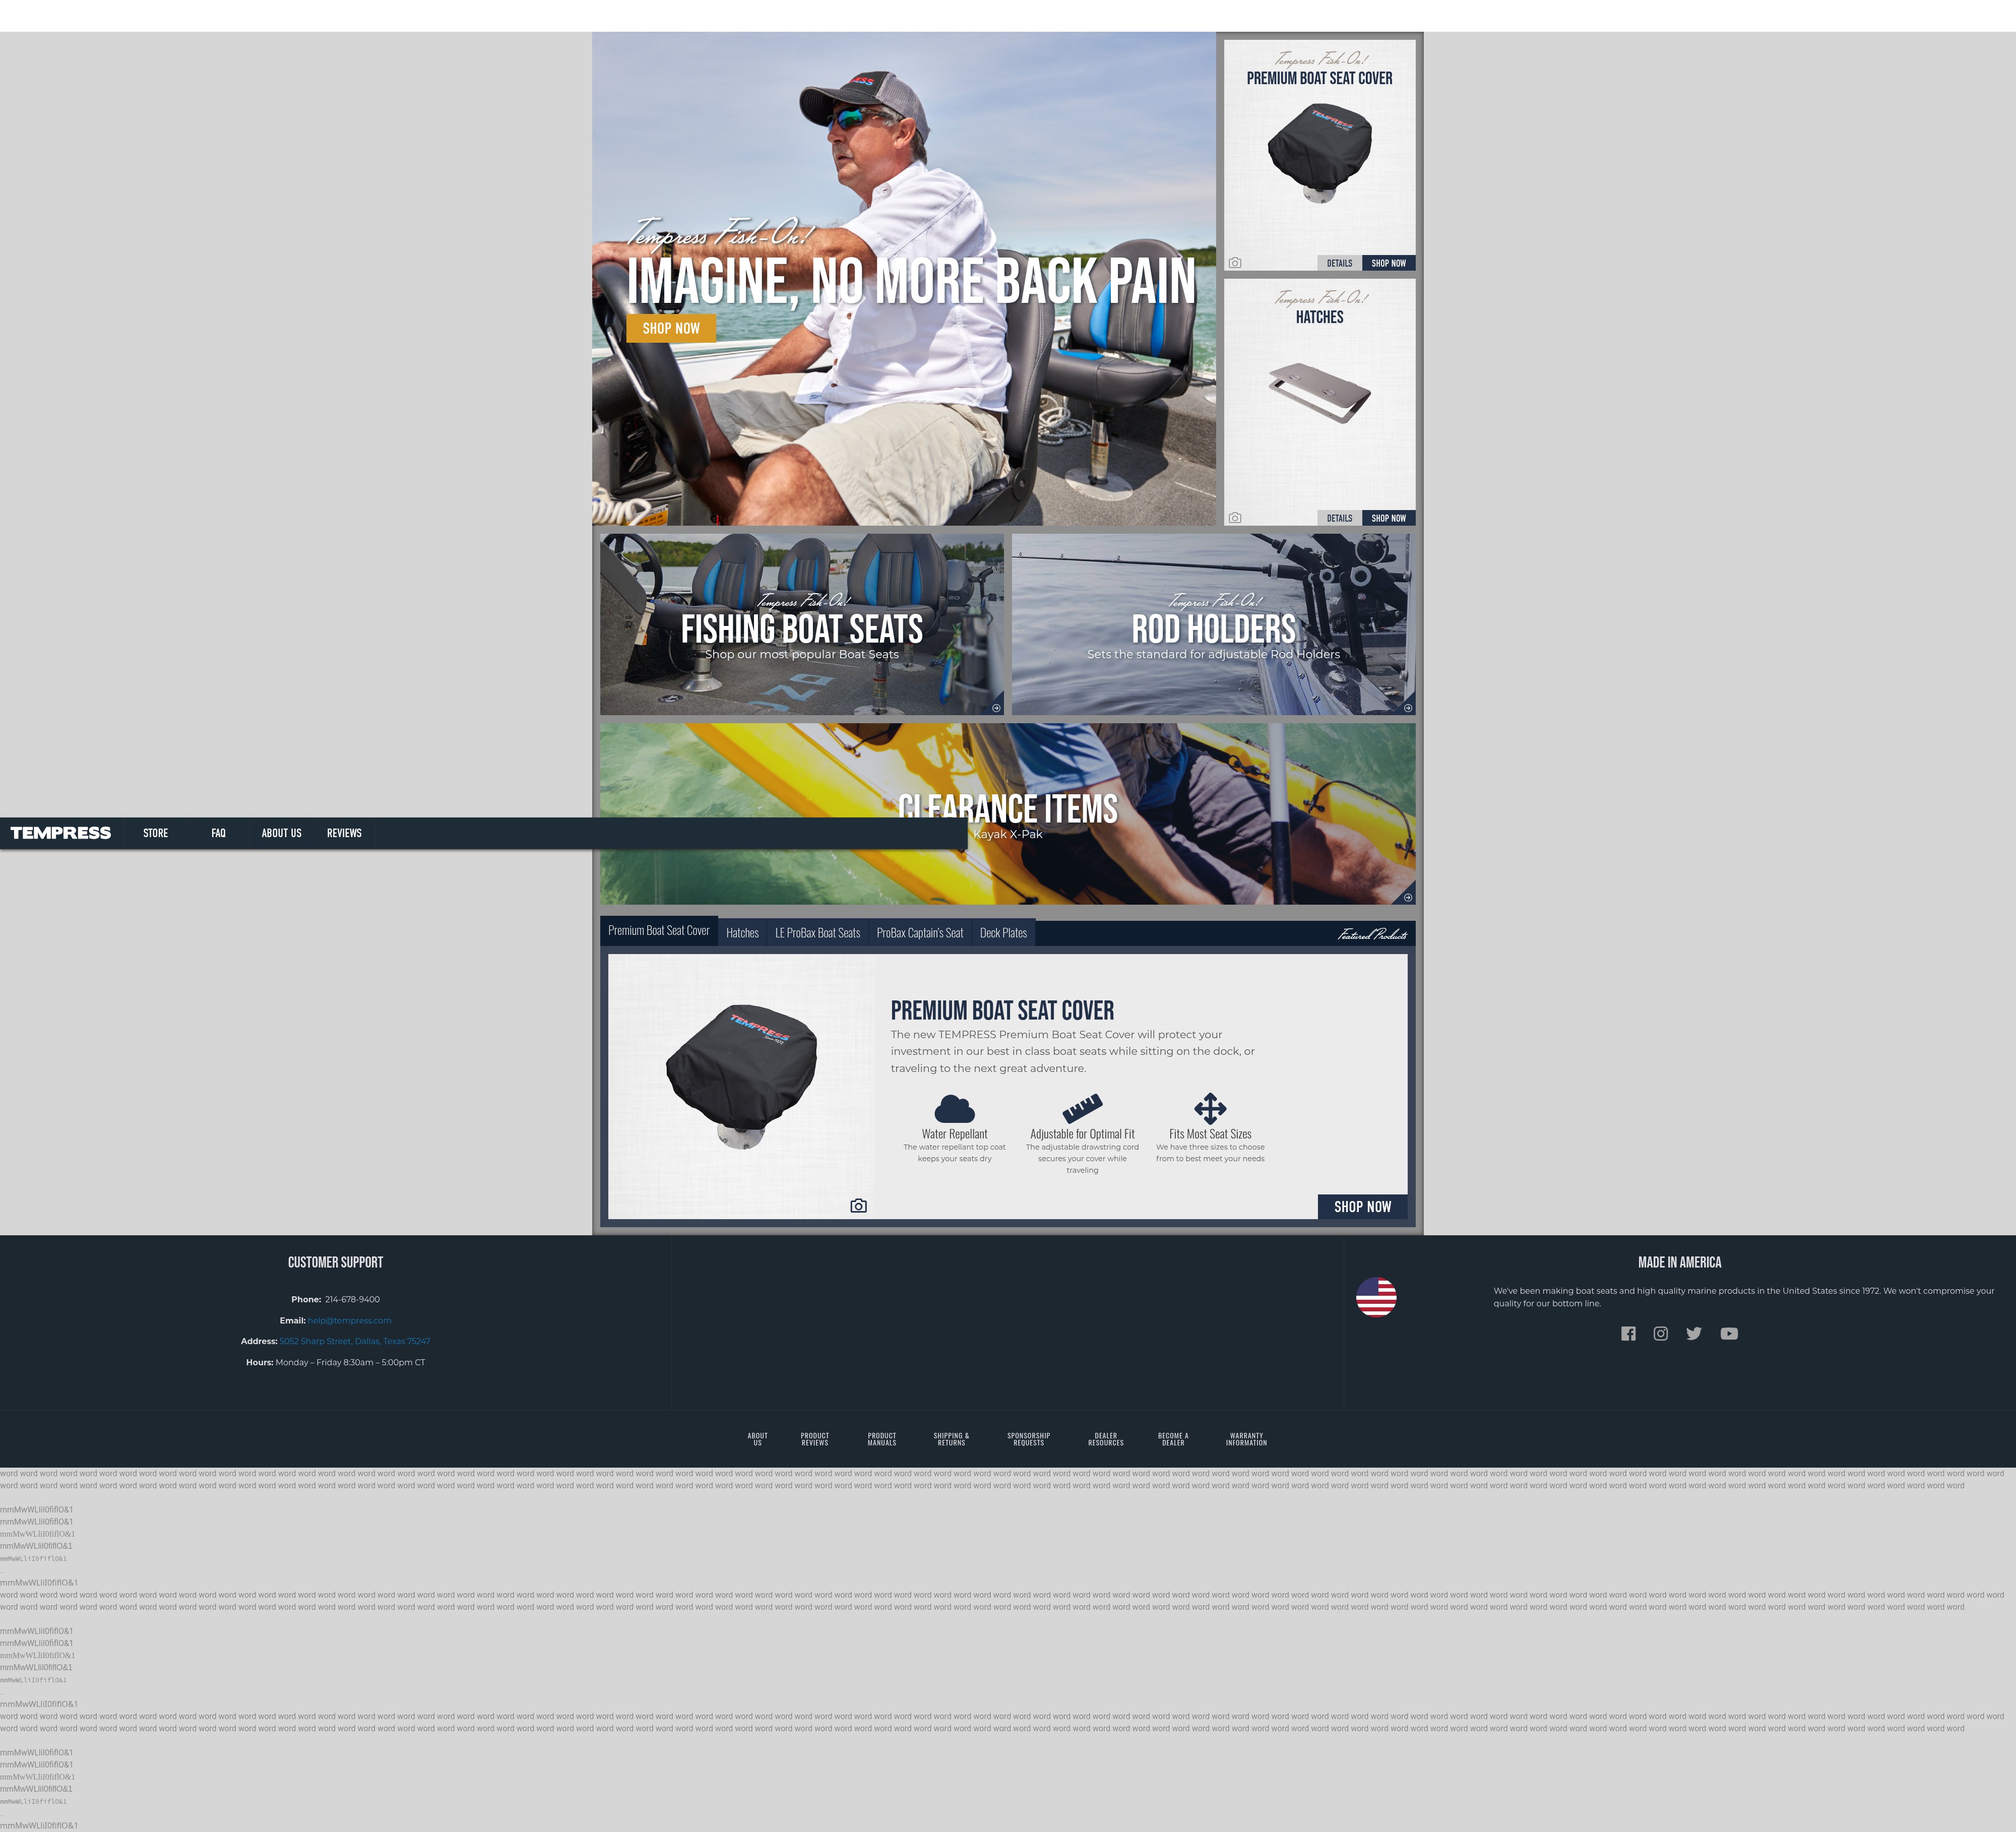The width and height of the screenshot is (2016, 1832).
Task: Open the Become a Dealer footer link
Action: [1173, 1439]
